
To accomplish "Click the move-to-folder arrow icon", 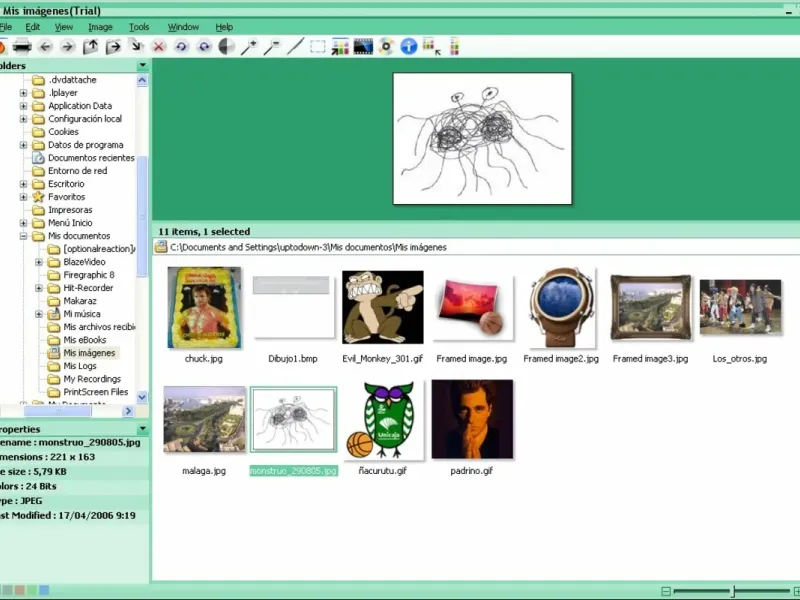I will point(113,47).
